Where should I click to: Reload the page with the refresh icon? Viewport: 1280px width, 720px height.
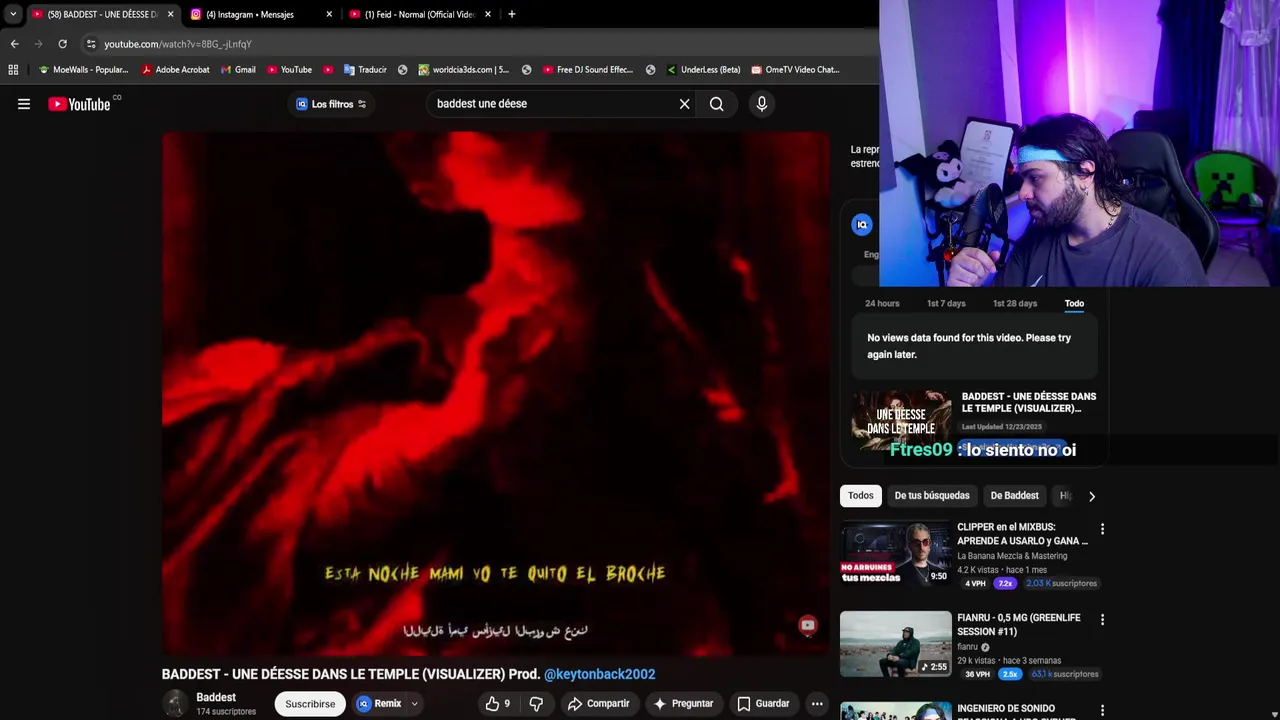click(x=62, y=44)
